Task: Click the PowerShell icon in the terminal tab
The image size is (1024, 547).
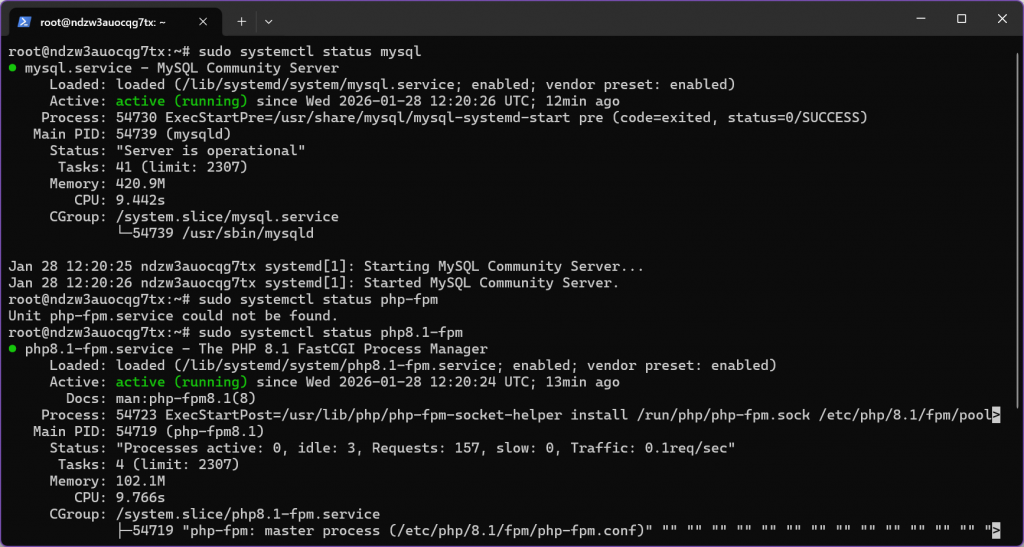Action: [x=24, y=20]
